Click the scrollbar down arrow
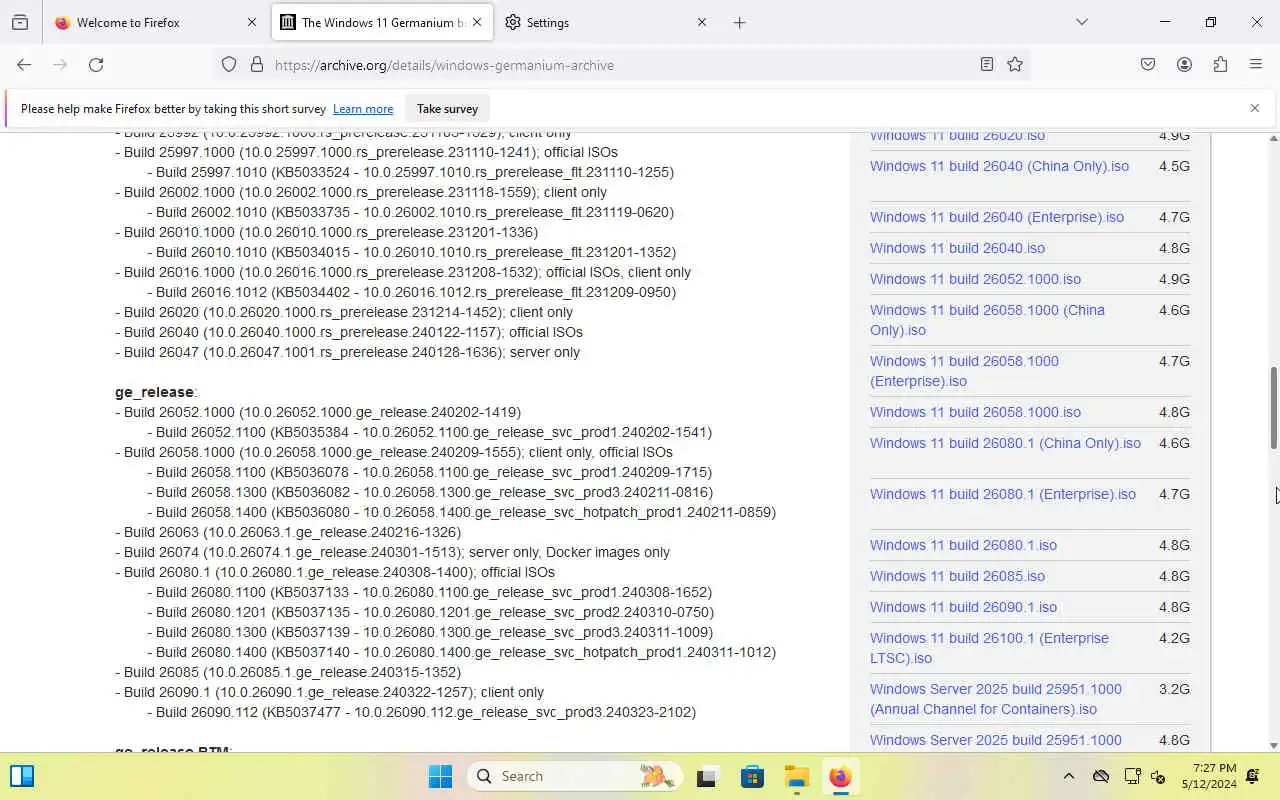Screen dimensions: 1280x800 [1274, 745]
